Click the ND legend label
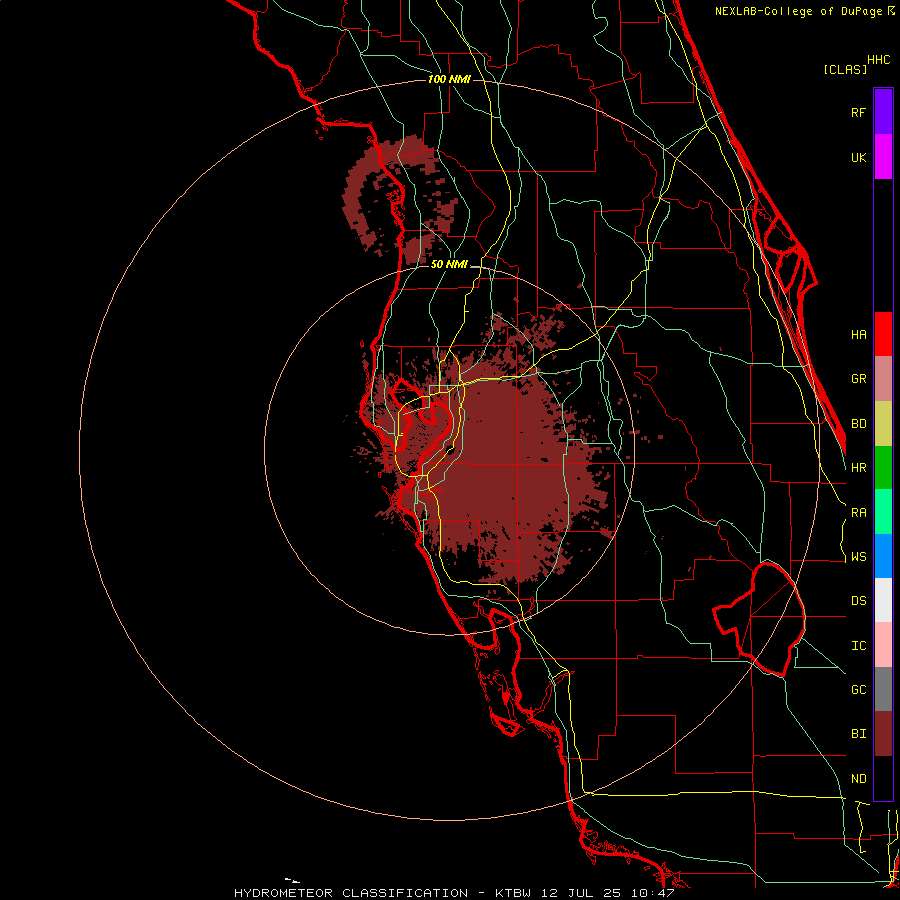The height and width of the screenshot is (900, 900). click(x=859, y=779)
